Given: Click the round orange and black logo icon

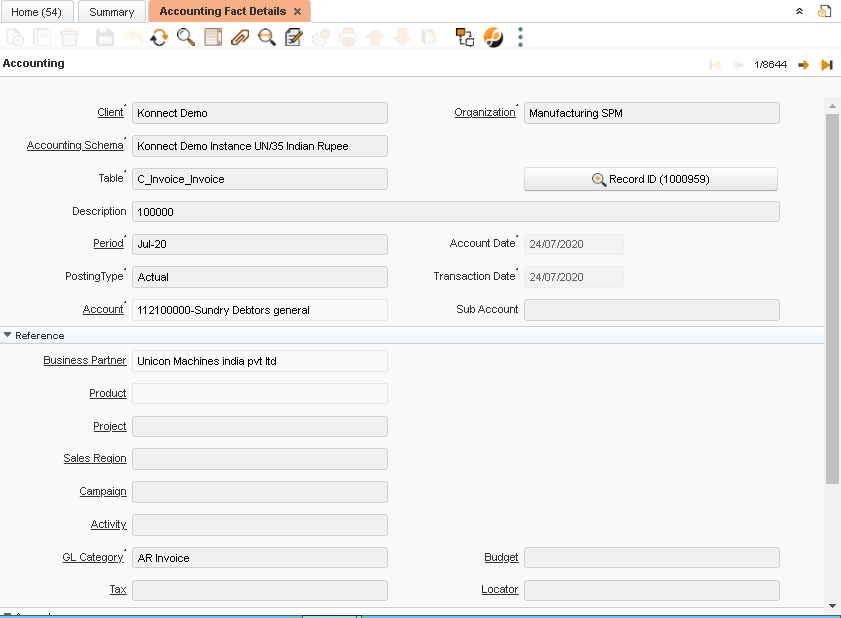Looking at the screenshot, I should pos(493,38).
